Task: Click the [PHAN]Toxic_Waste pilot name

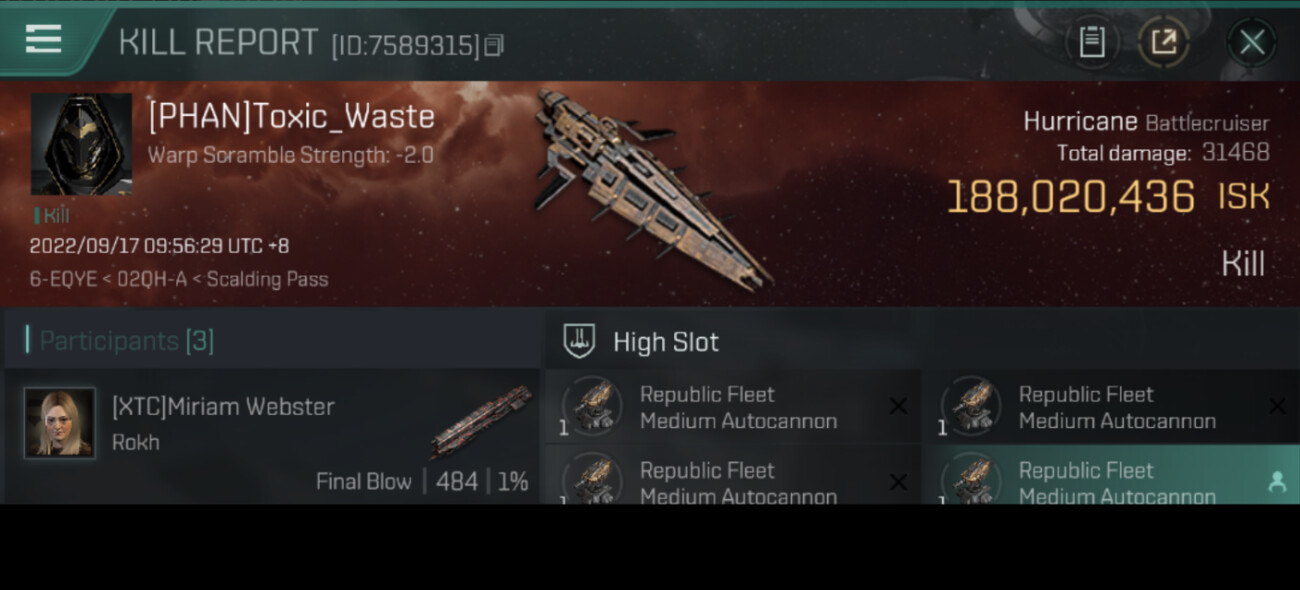Action: coord(291,117)
